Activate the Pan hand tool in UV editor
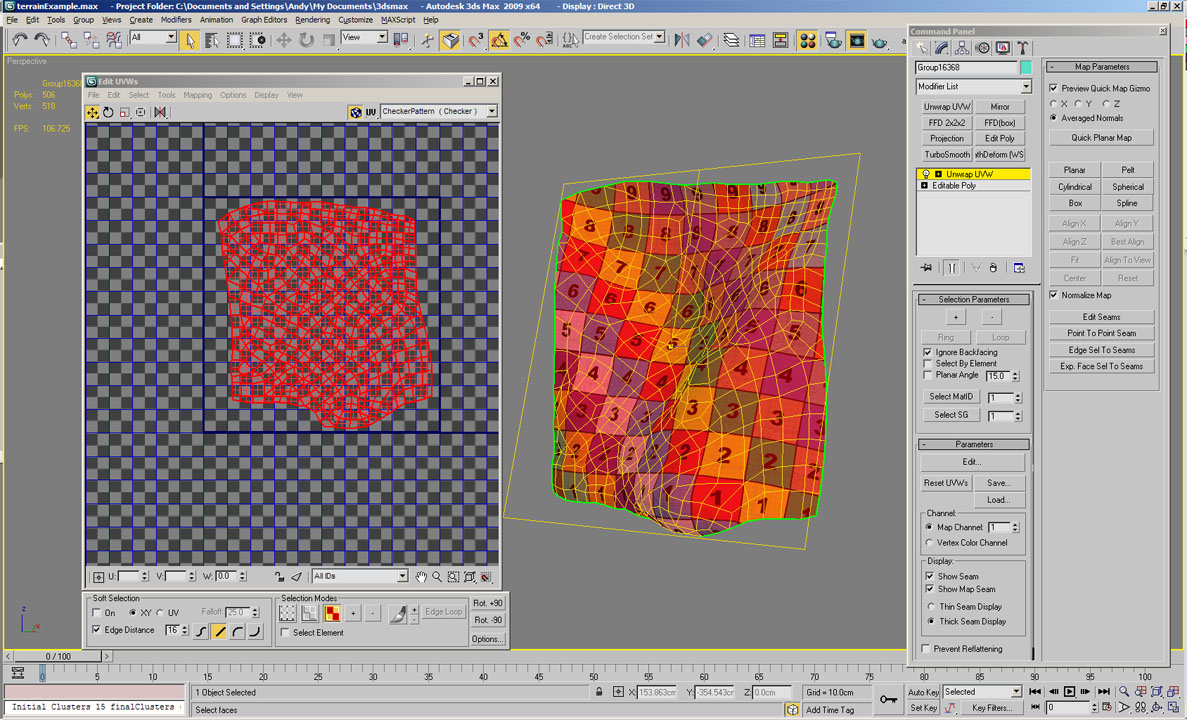Viewport: 1187px width, 720px height. (x=421, y=577)
